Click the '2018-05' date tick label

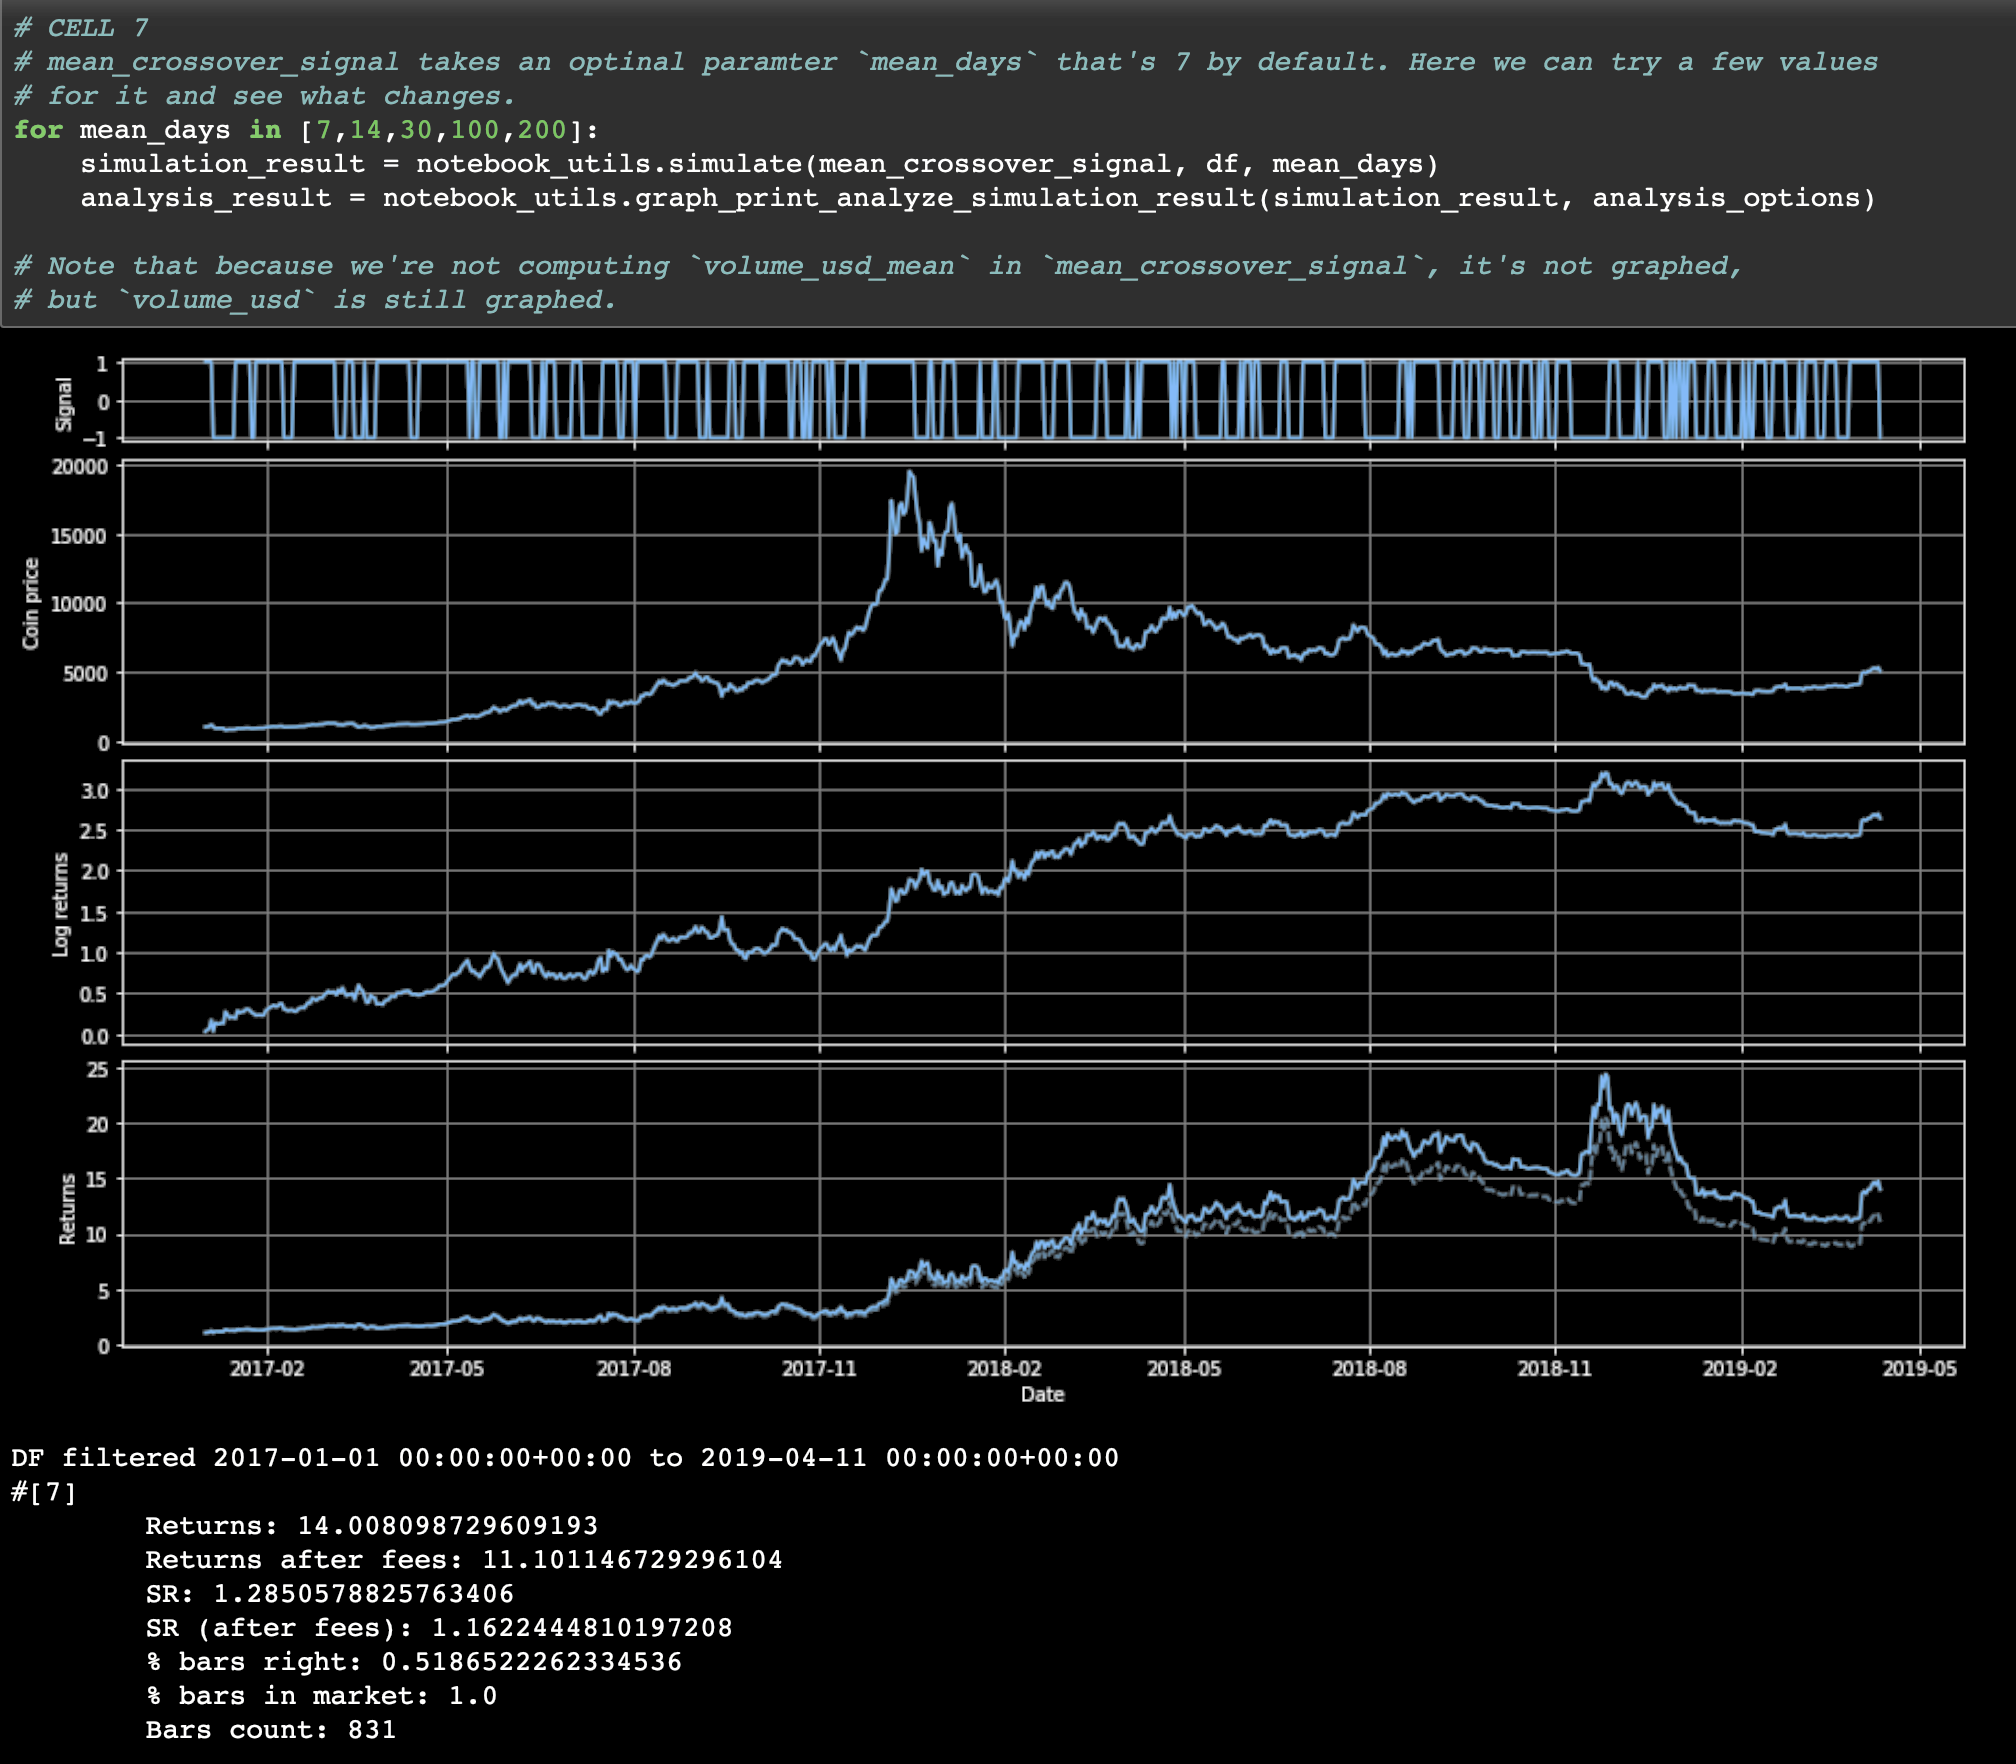coord(1184,1368)
